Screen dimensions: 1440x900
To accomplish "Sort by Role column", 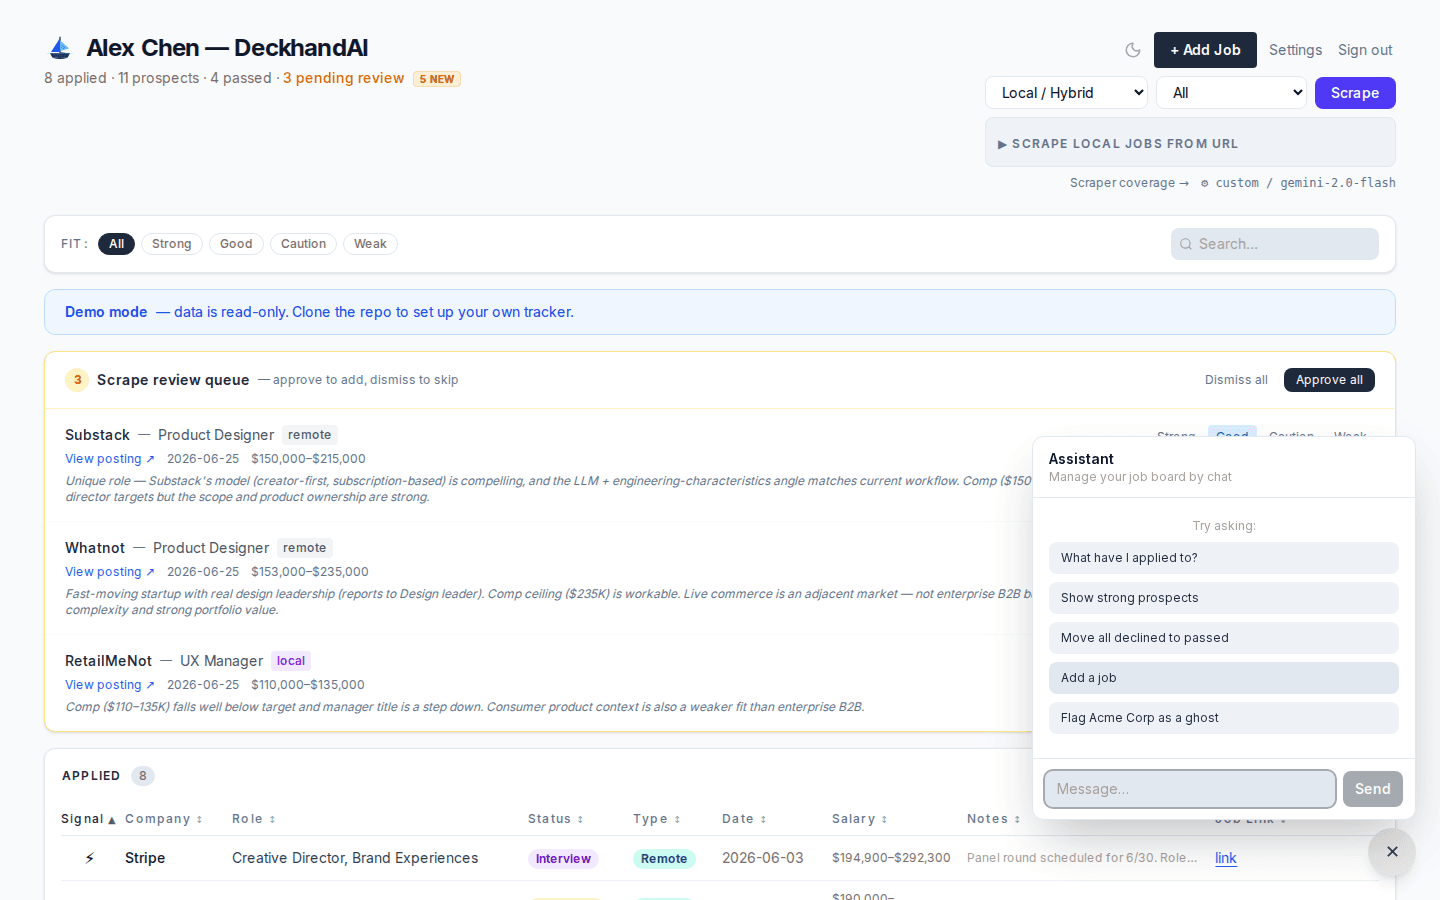I will (x=254, y=819).
